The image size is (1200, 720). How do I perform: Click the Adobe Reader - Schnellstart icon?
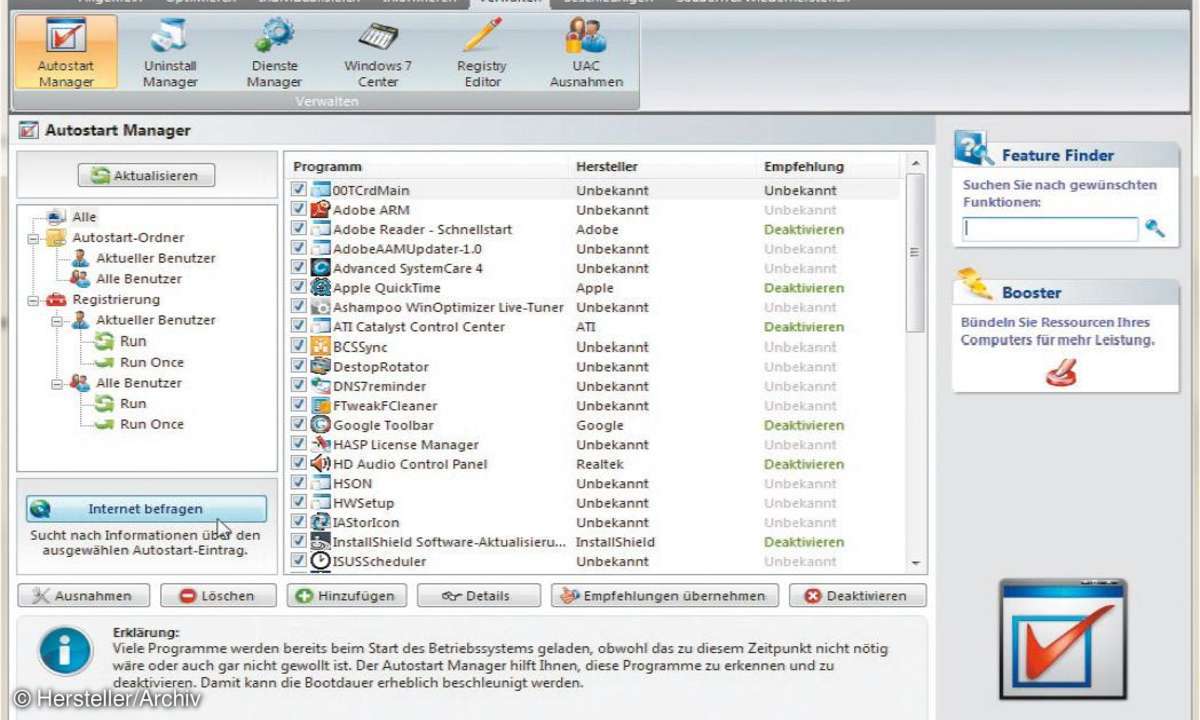pos(320,229)
